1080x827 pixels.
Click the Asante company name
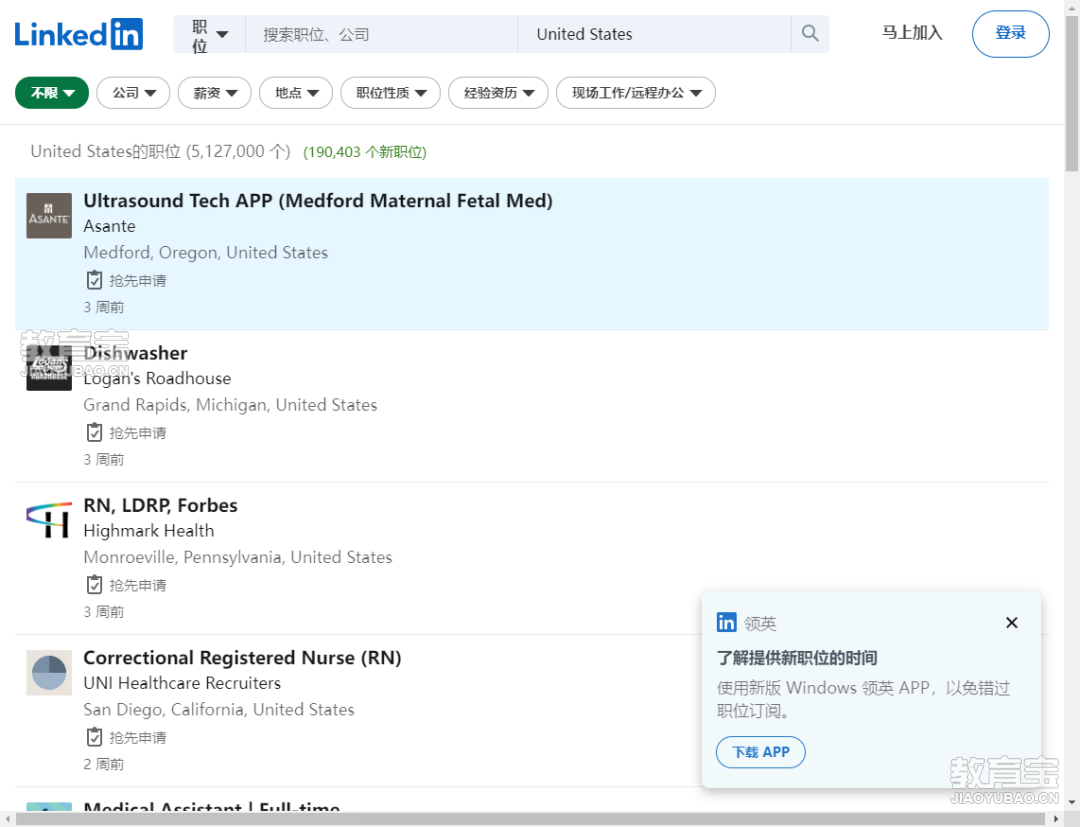click(110, 226)
